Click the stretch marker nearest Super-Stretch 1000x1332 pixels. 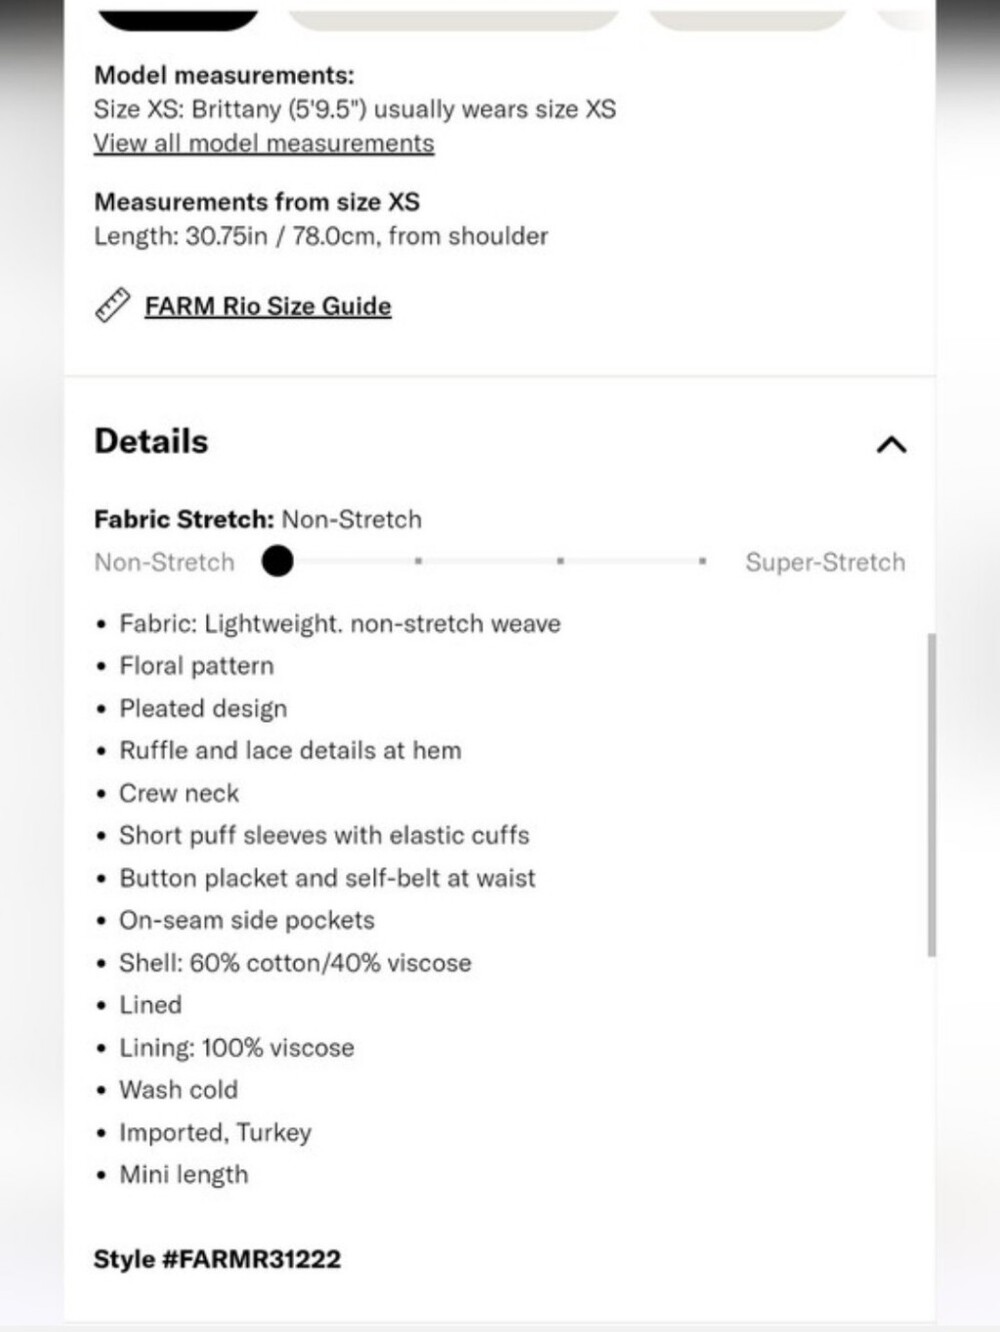point(702,561)
